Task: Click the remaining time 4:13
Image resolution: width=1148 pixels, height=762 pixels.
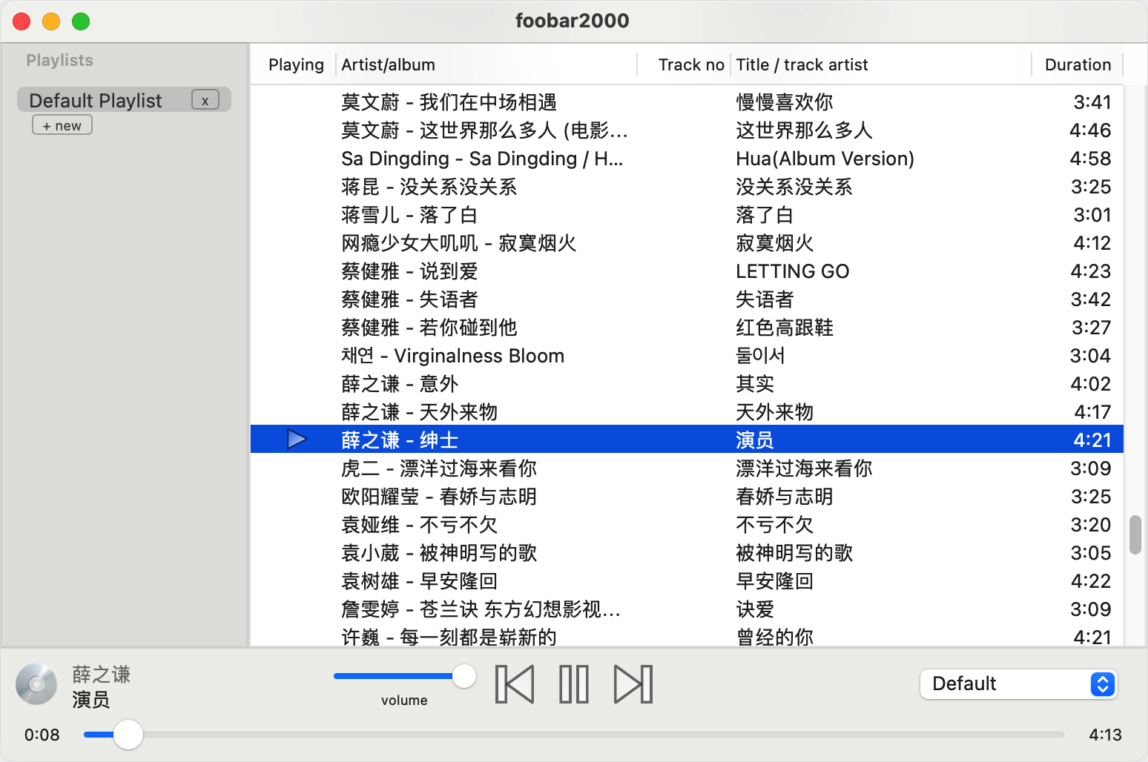Action: 1105,734
